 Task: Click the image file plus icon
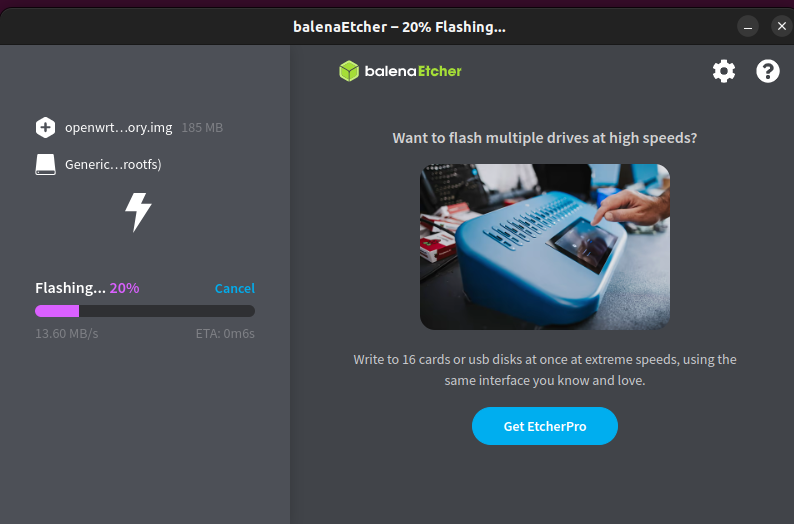[x=45, y=128]
